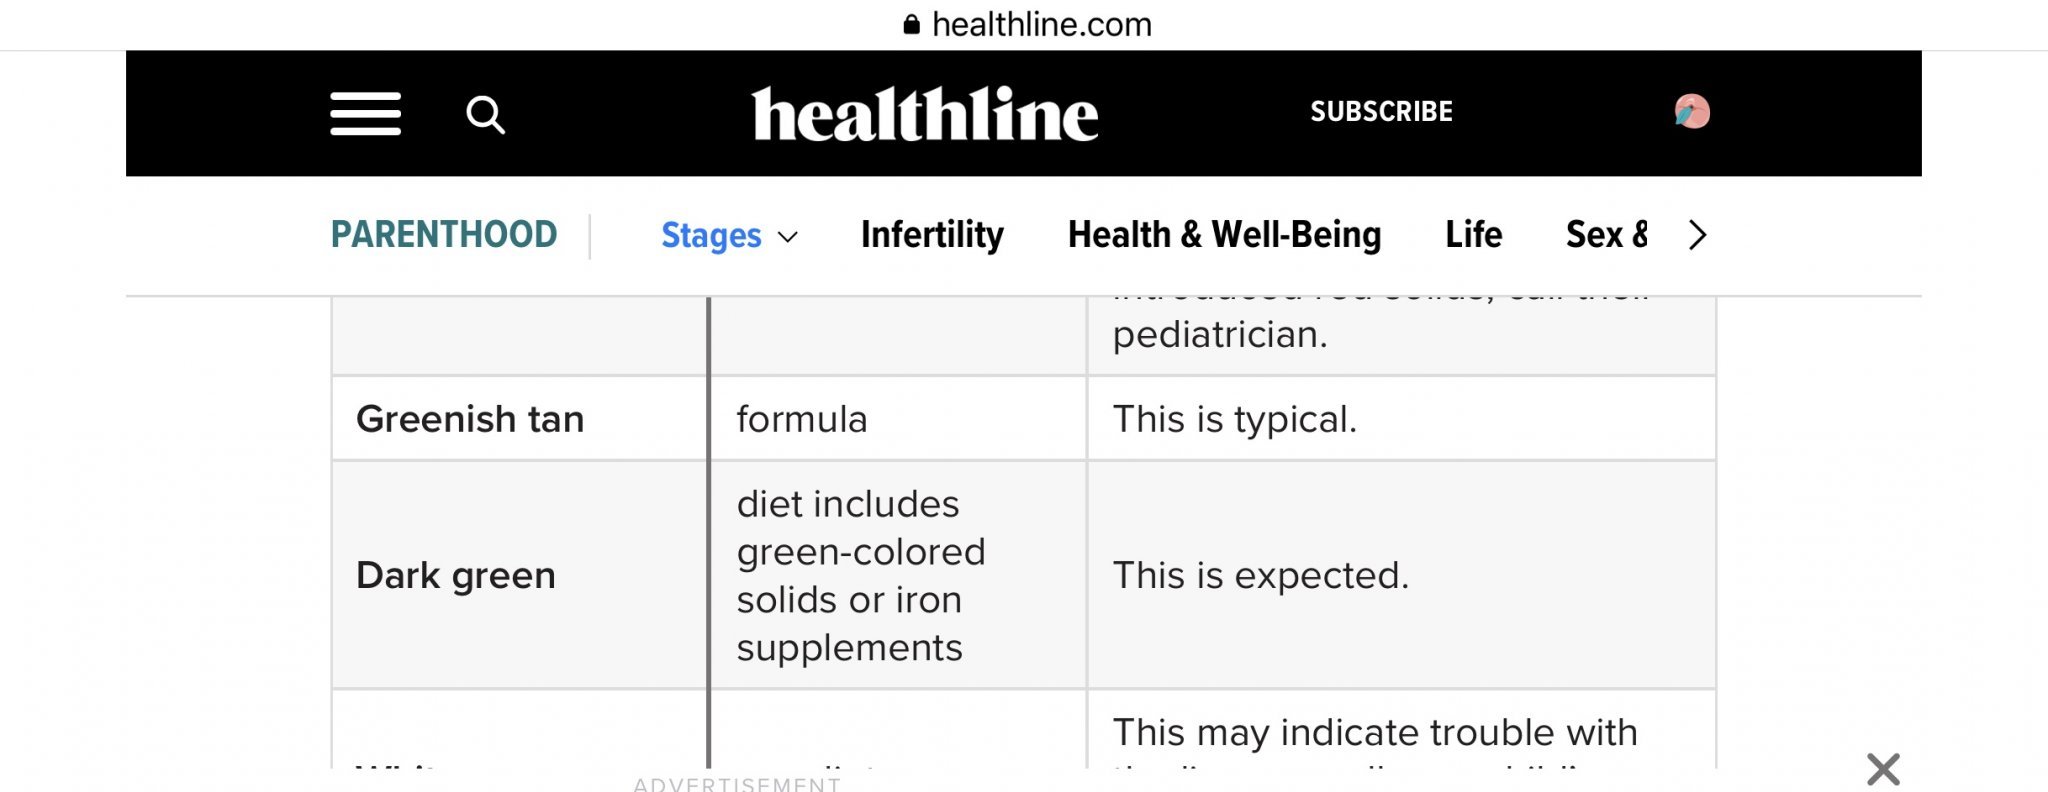
Task: Open the partially hidden Sex & menu item
Action: 1605,235
